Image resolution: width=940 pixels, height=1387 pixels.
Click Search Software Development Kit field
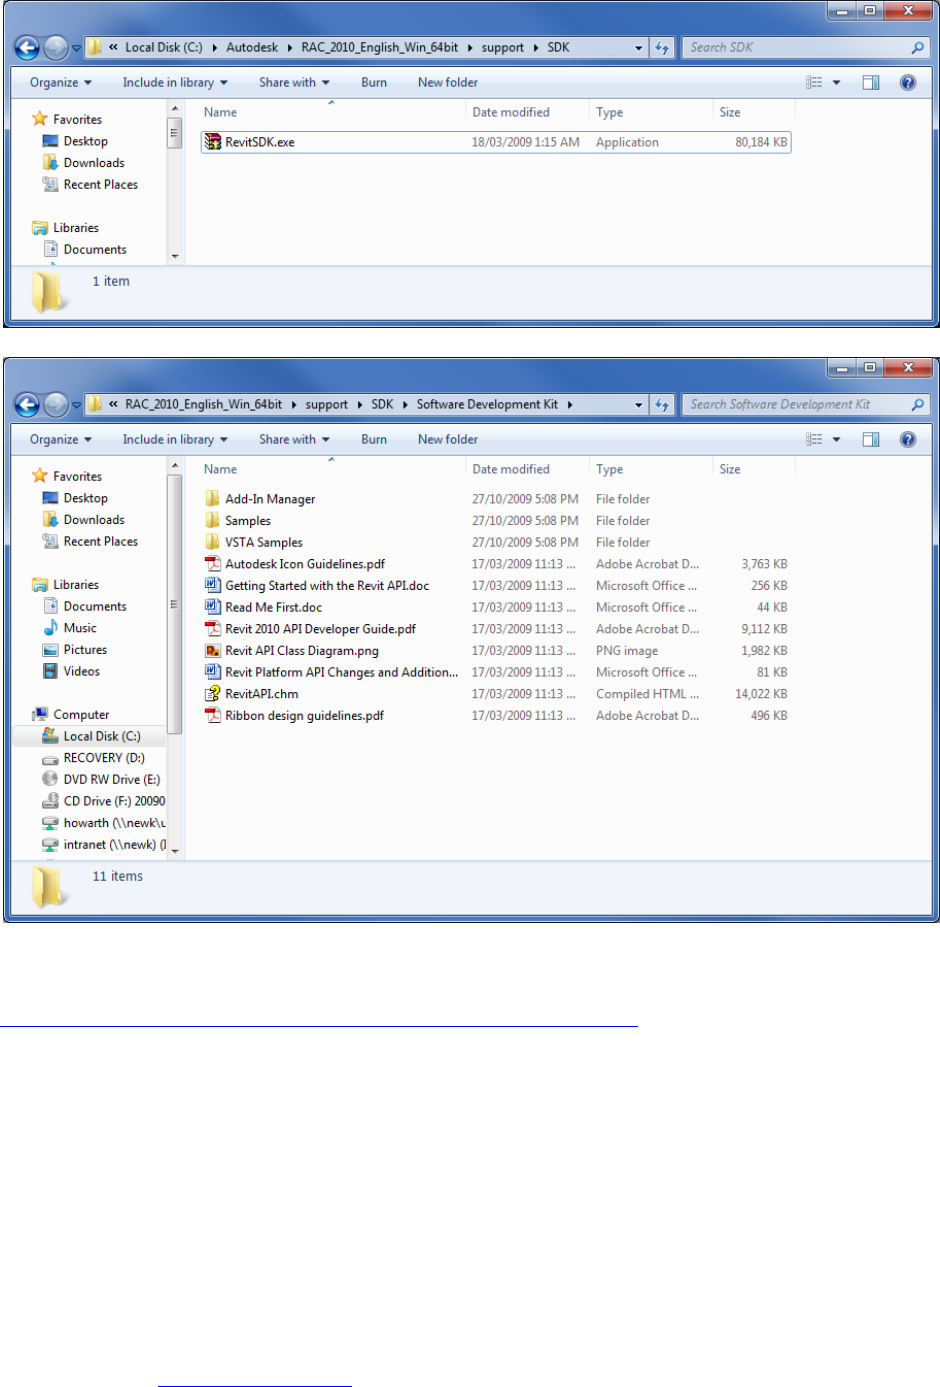point(805,404)
